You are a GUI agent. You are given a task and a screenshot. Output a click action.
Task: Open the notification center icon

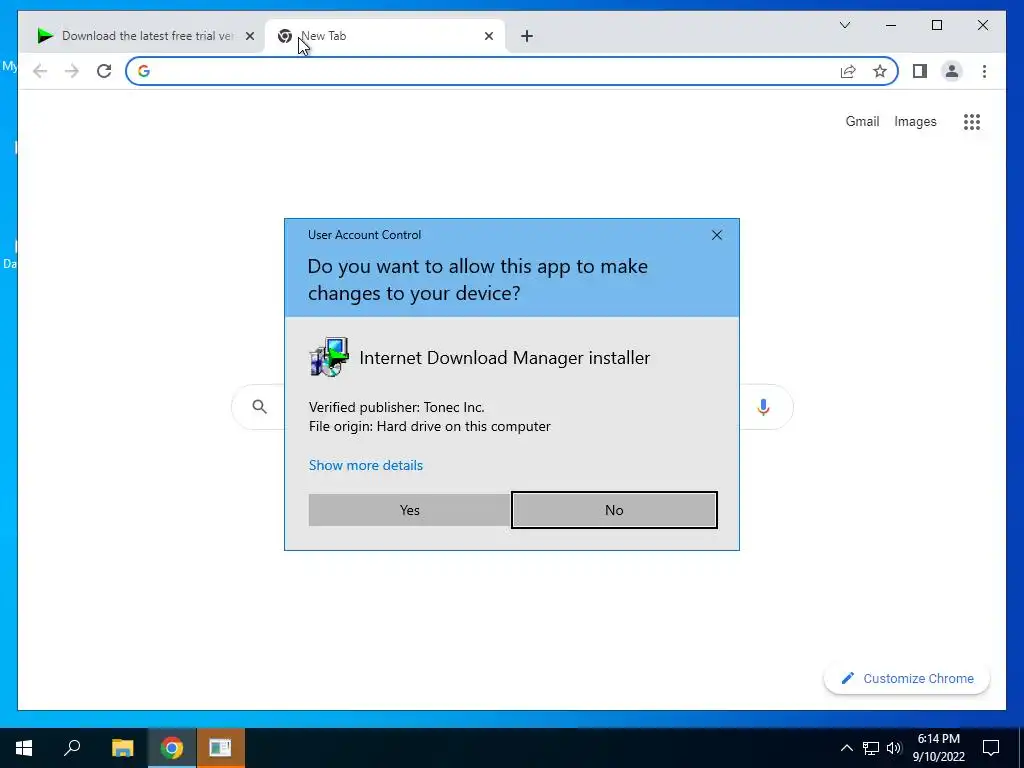click(x=991, y=748)
